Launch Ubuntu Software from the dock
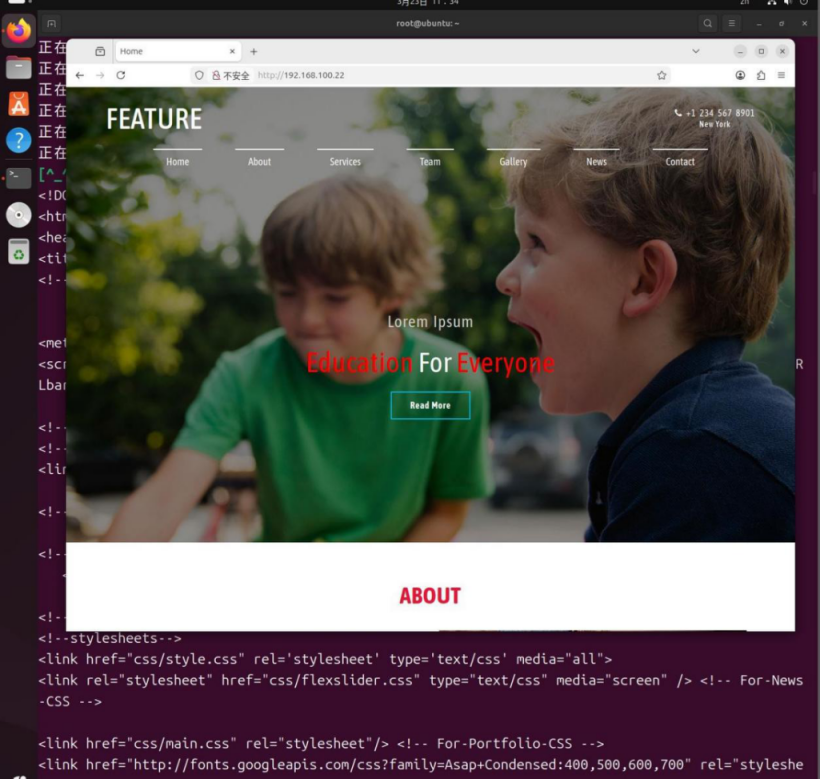 [x=19, y=104]
